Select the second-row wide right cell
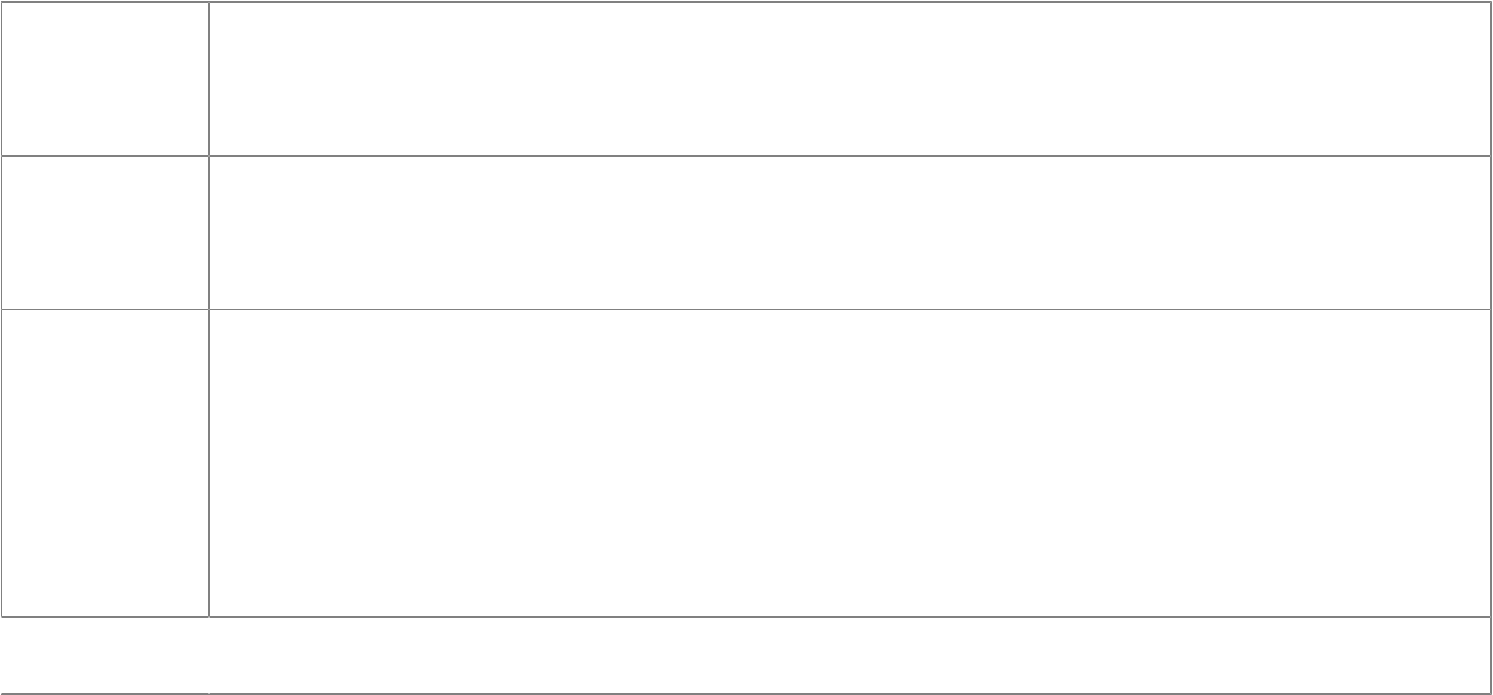The height and width of the screenshot is (695, 1493). (849, 232)
